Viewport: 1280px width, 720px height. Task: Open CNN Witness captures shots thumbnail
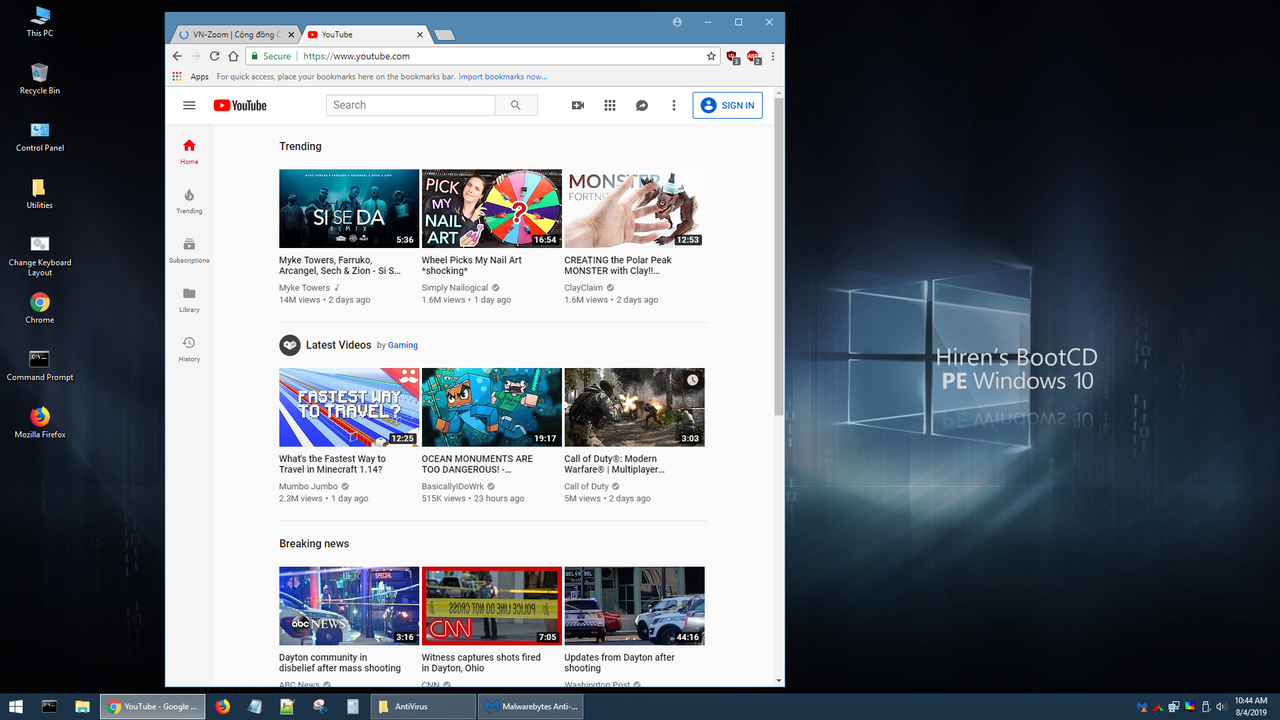tap(492, 606)
